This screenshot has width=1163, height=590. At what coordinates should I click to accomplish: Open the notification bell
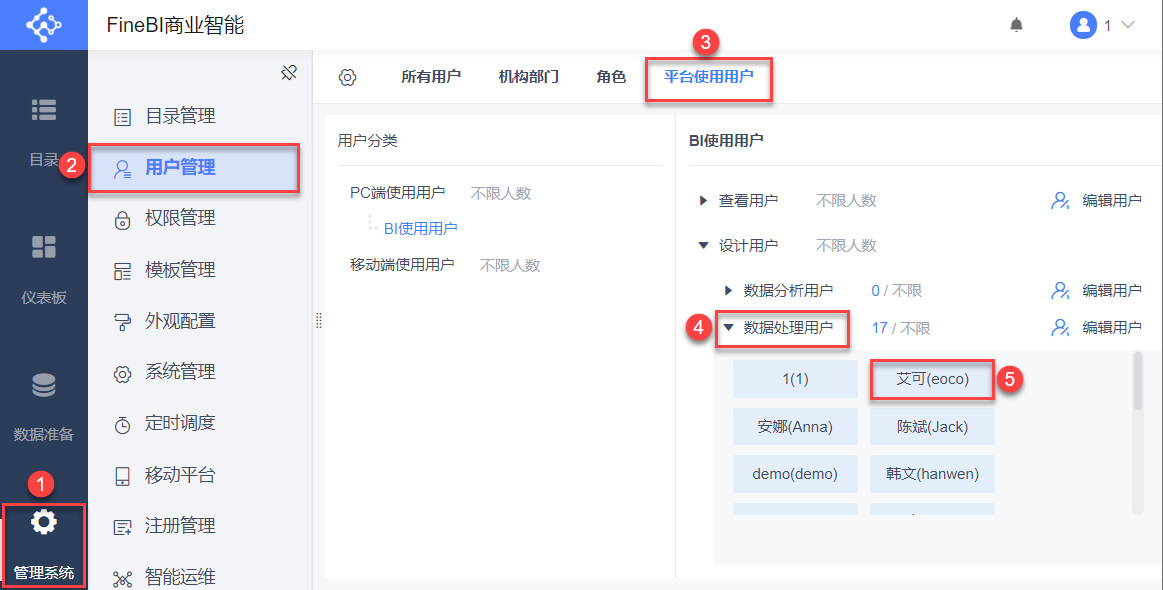point(1016,25)
